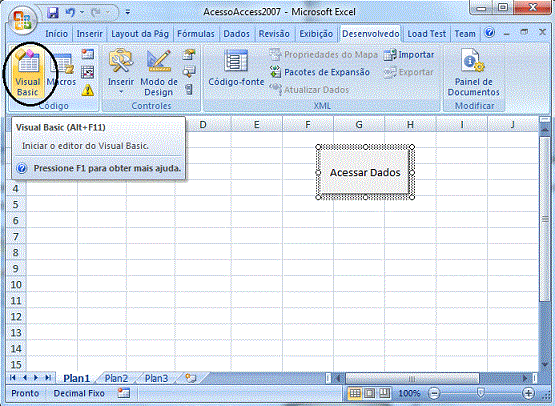
Task: Click the Run Dialog icon in Controles
Action: point(189,90)
